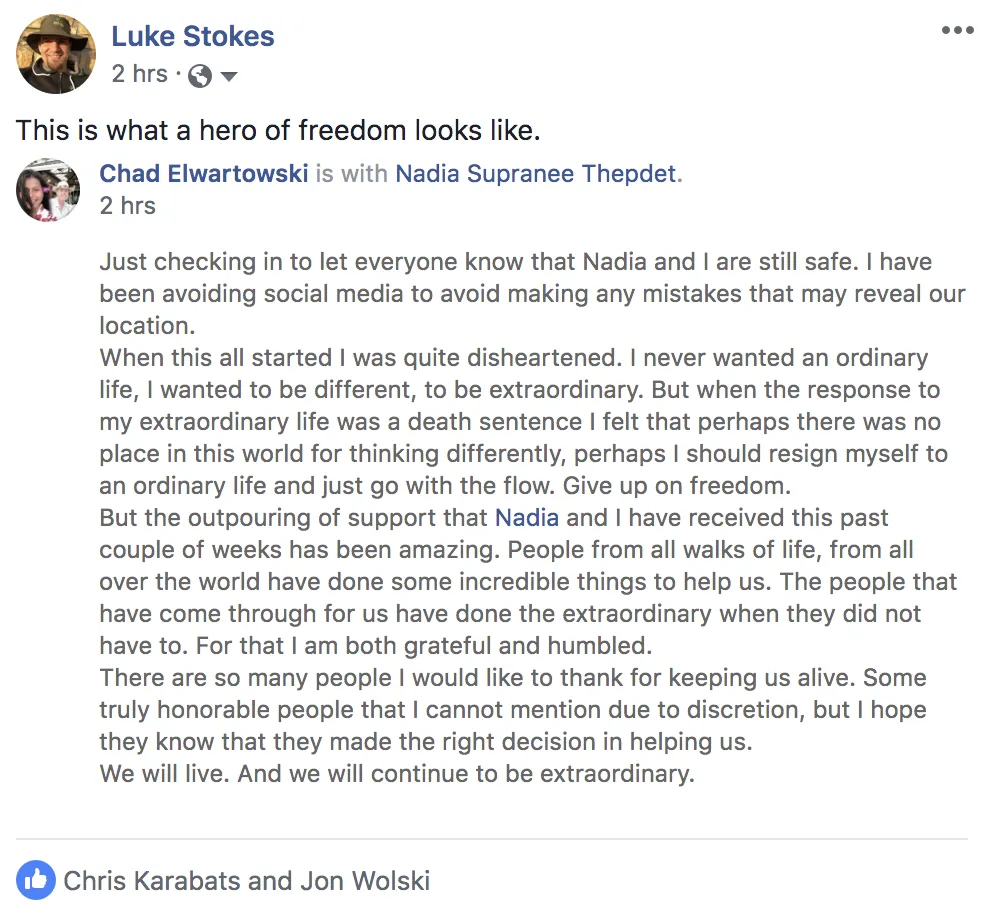Click the 'is with' tagging text
986x920 pixels.
(x=352, y=174)
